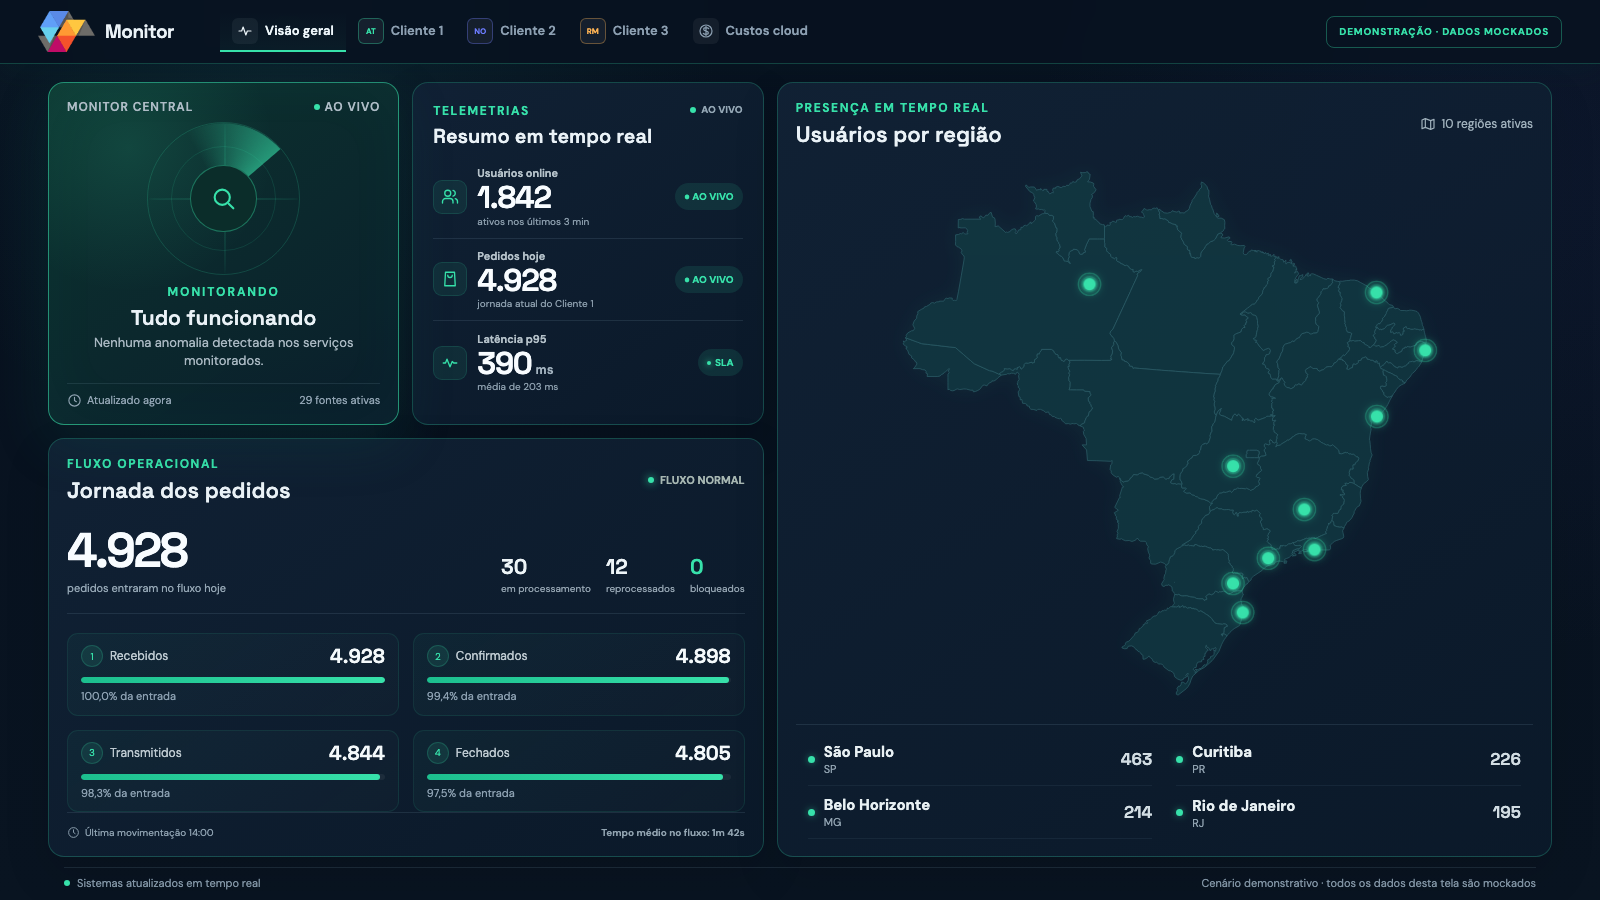Click the 29 fontes ativas text
This screenshot has width=1600, height=900.
[x=340, y=400]
